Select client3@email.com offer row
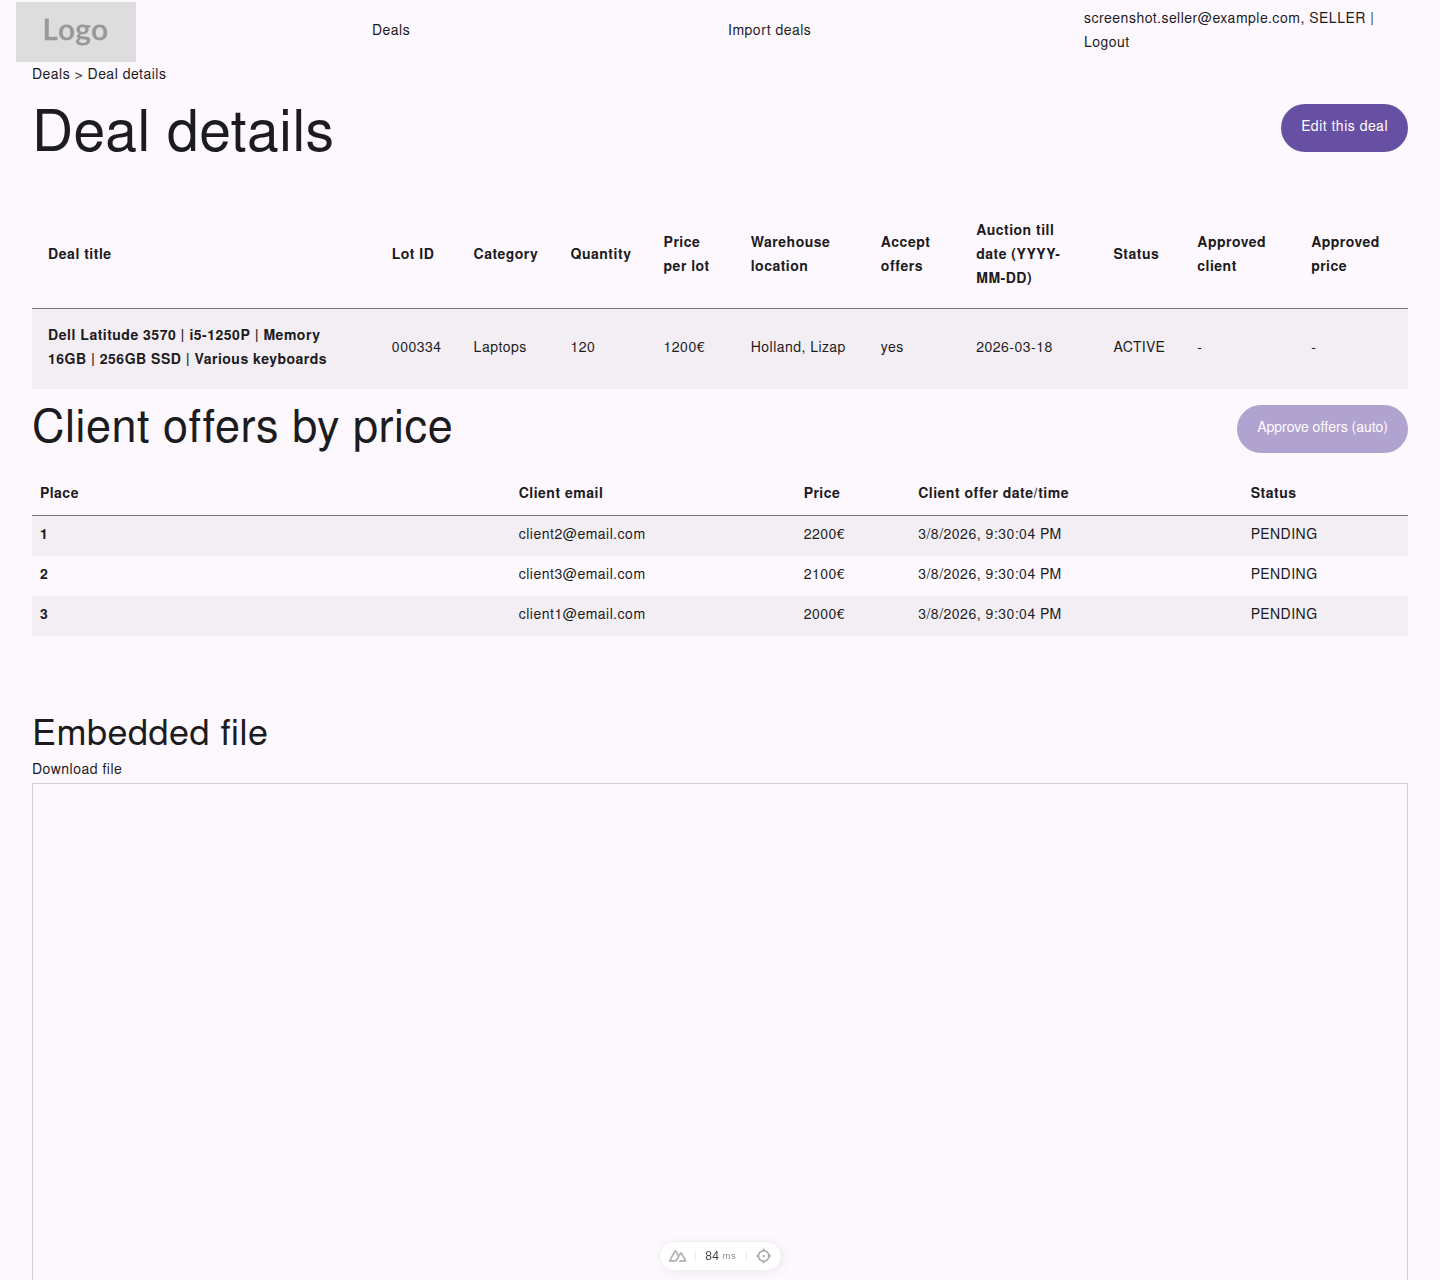1440x1280 pixels. coord(582,574)
